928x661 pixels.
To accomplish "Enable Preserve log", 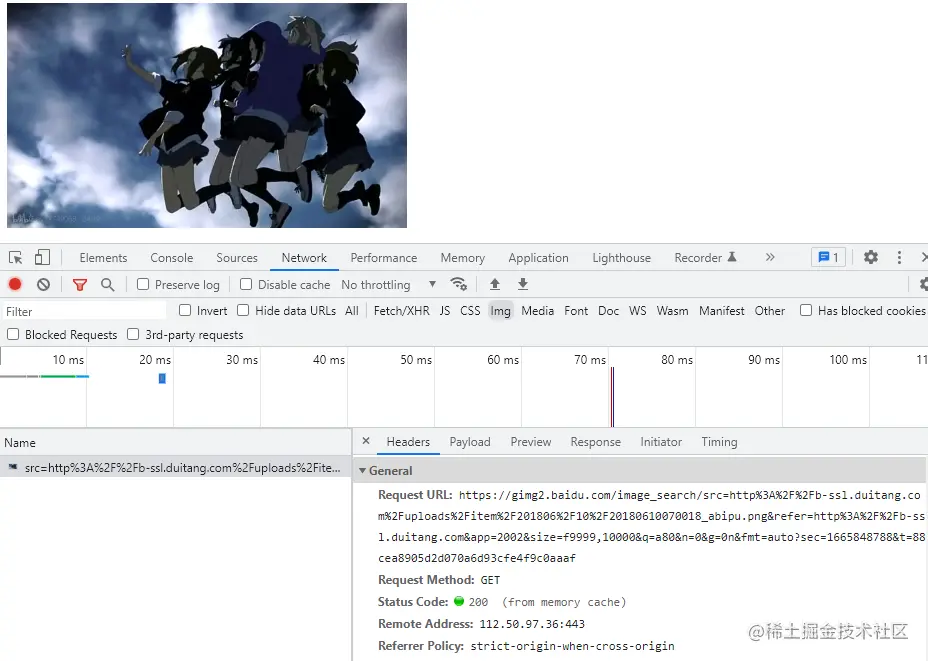I will 143,284.
